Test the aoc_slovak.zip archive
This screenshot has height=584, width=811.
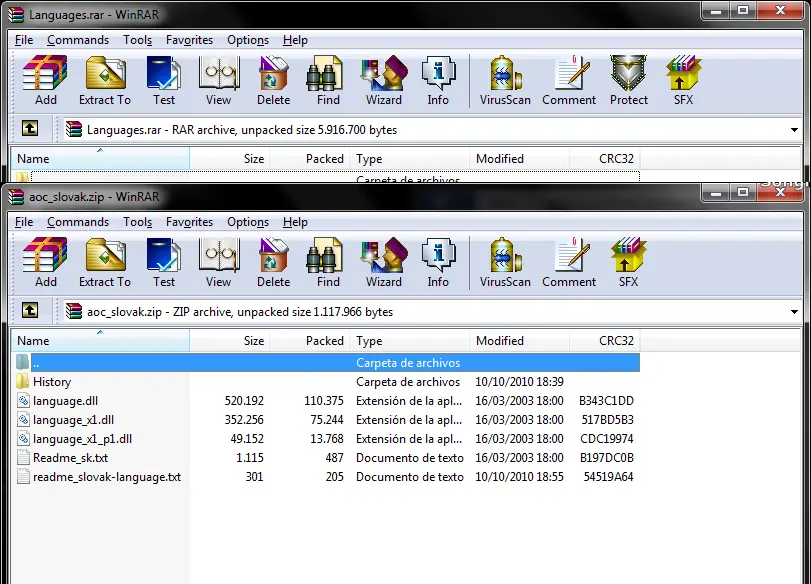point(163,262)
